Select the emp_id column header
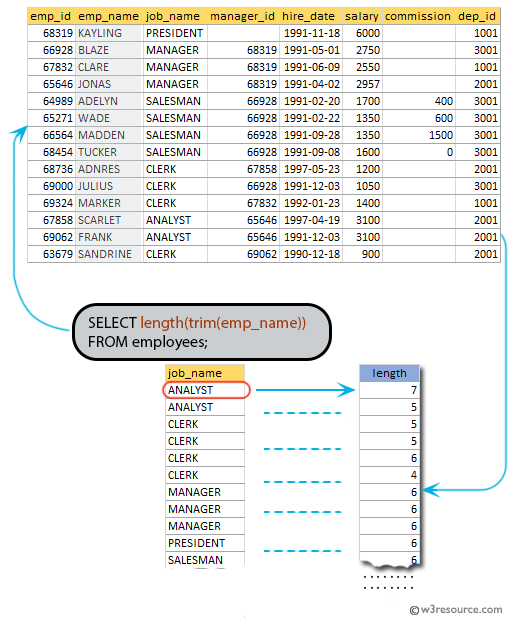Viewport: 524px width, 623px height. [51, 16]
